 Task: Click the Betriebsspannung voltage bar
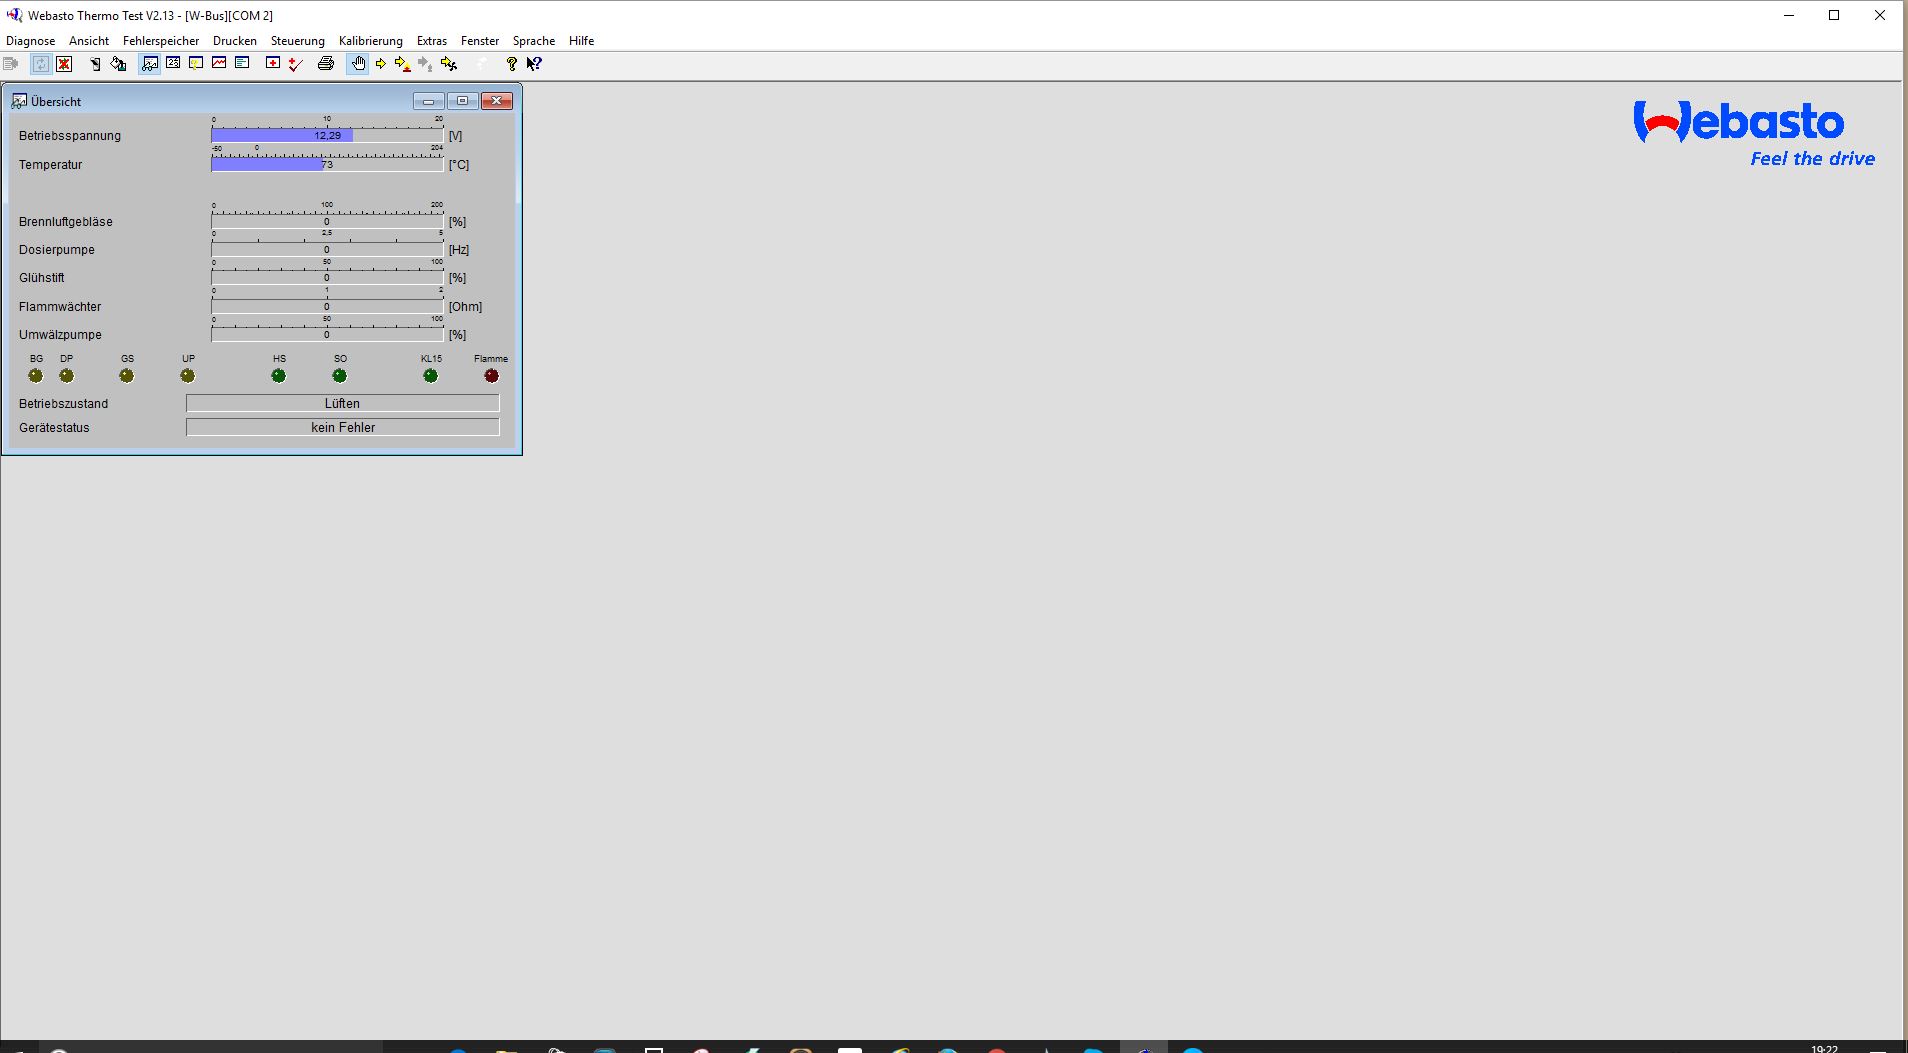coord(327,136)
